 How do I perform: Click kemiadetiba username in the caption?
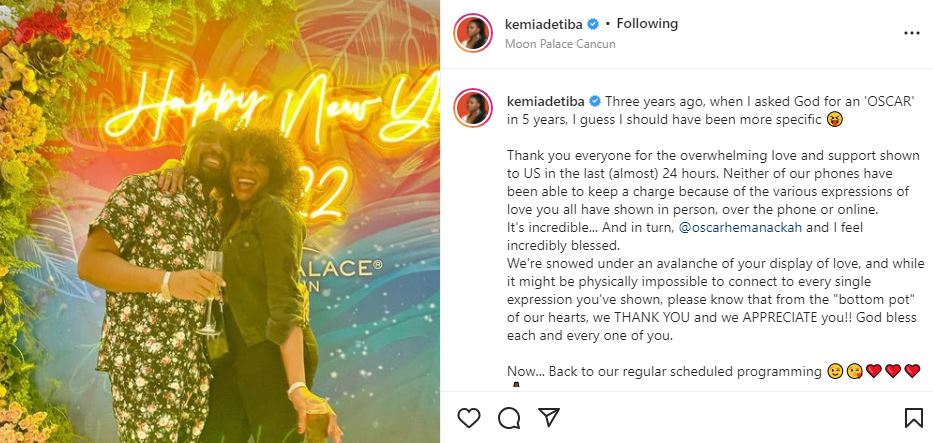tap(546, 101)
